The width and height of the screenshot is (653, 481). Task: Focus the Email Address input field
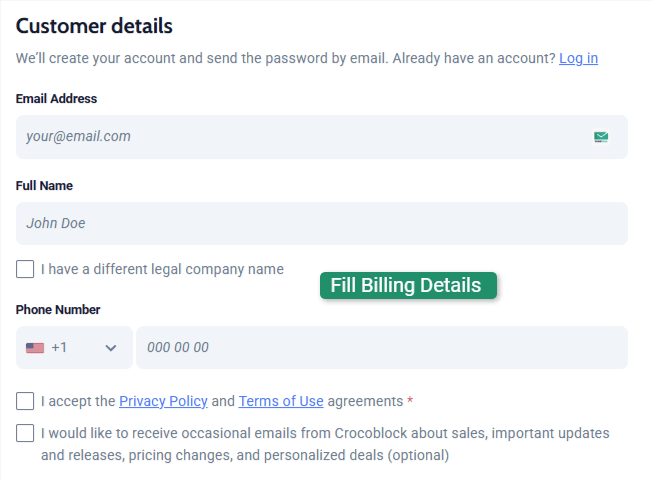pyautogui.click(x=300, y=137)
